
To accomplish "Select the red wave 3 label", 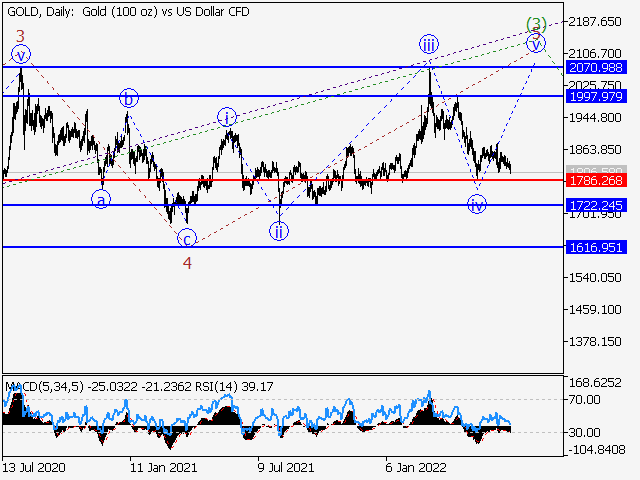I will click(20, 37).
